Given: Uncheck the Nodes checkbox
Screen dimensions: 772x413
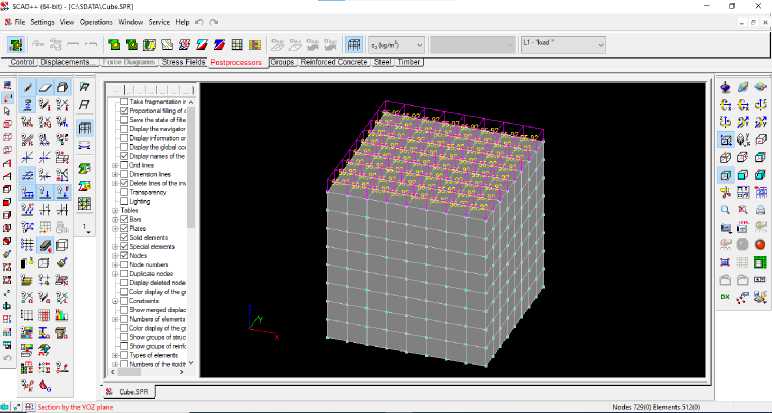Looking at the screenshot, I should point(124,255).
